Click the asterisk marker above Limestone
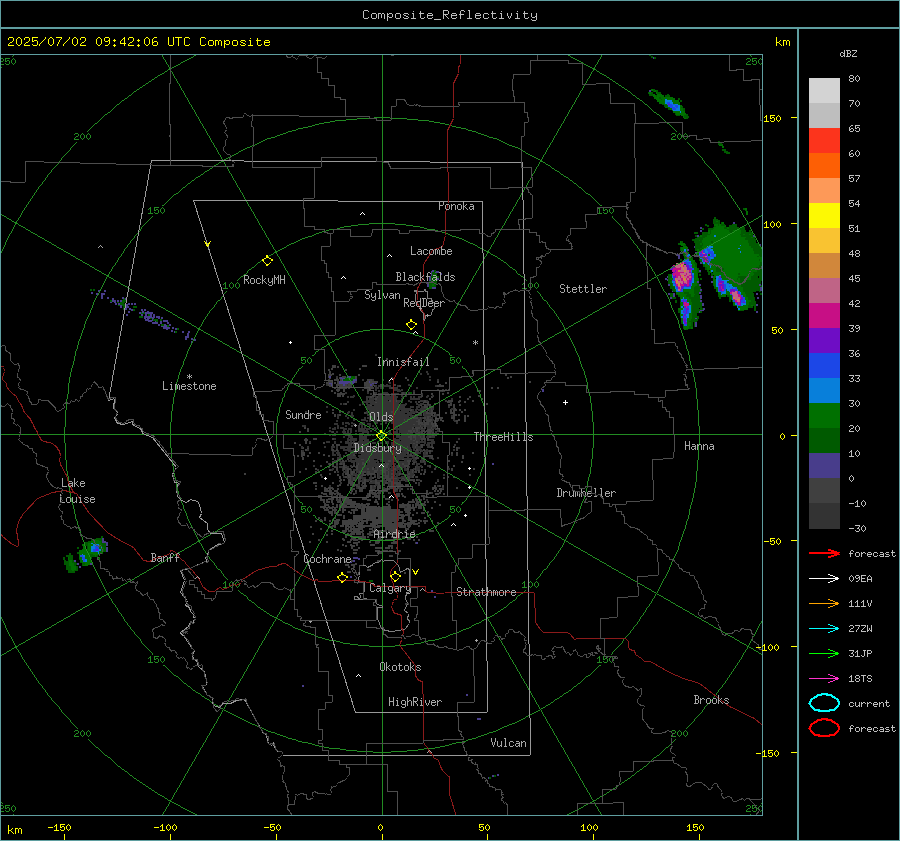Image resolution: width=900 pixels, height=841 pixels. 189,377
